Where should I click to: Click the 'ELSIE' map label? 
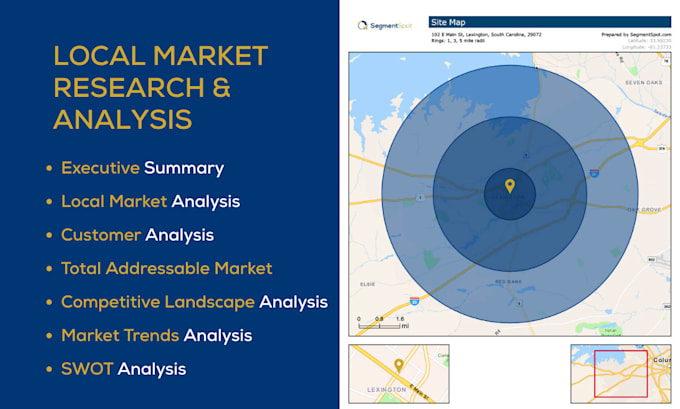(x=367, y=284)
